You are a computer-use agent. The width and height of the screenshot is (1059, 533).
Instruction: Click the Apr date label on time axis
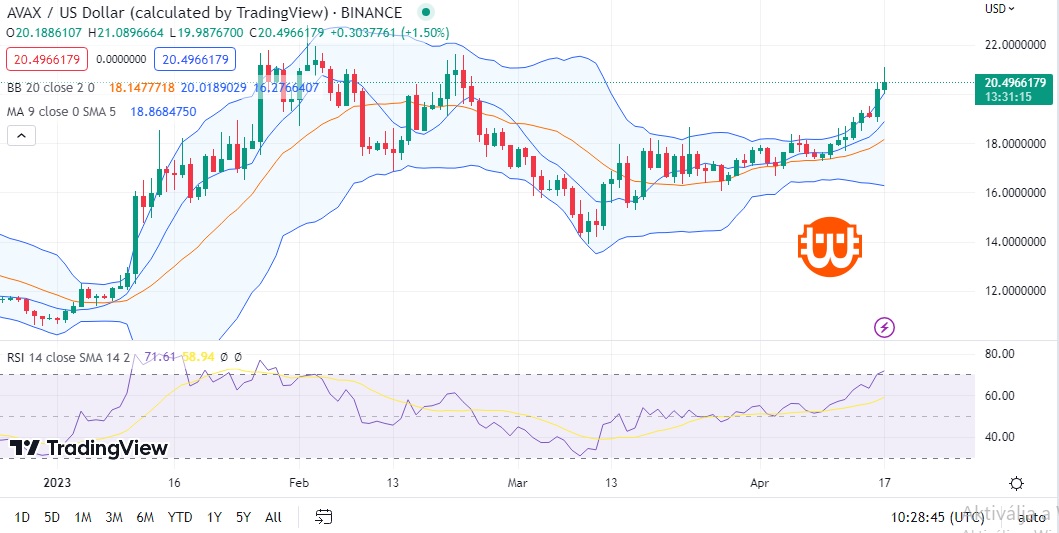[x=760, y=483]
